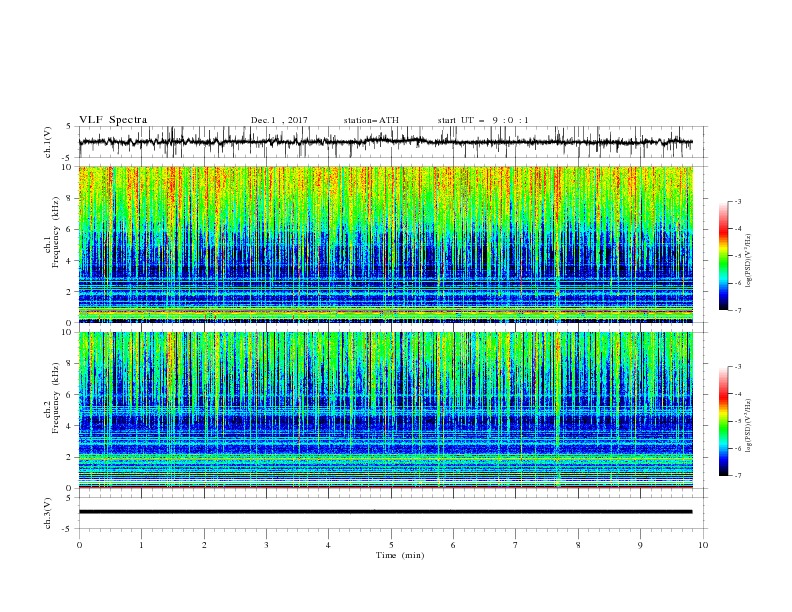Click the ch.1 "Frequency (kHz)" axis label
This screenshot has height=612, width=792.
pos(56,232)
